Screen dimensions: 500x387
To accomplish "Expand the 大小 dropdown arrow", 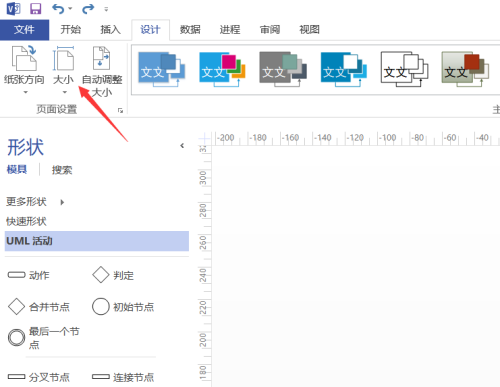I will point(65,92).
